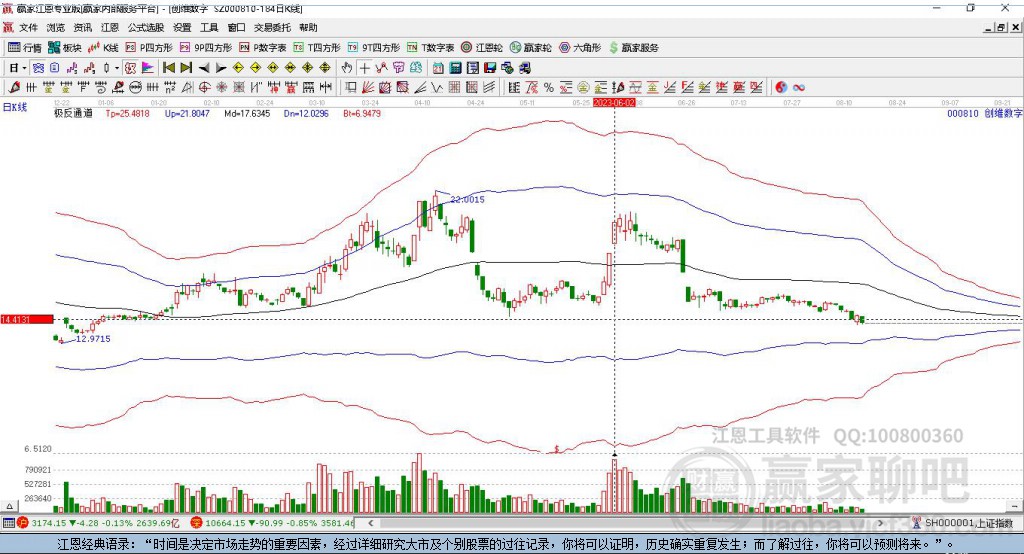
Task: Select the red Gann fan lines icon
Action: tap(368, 87)
